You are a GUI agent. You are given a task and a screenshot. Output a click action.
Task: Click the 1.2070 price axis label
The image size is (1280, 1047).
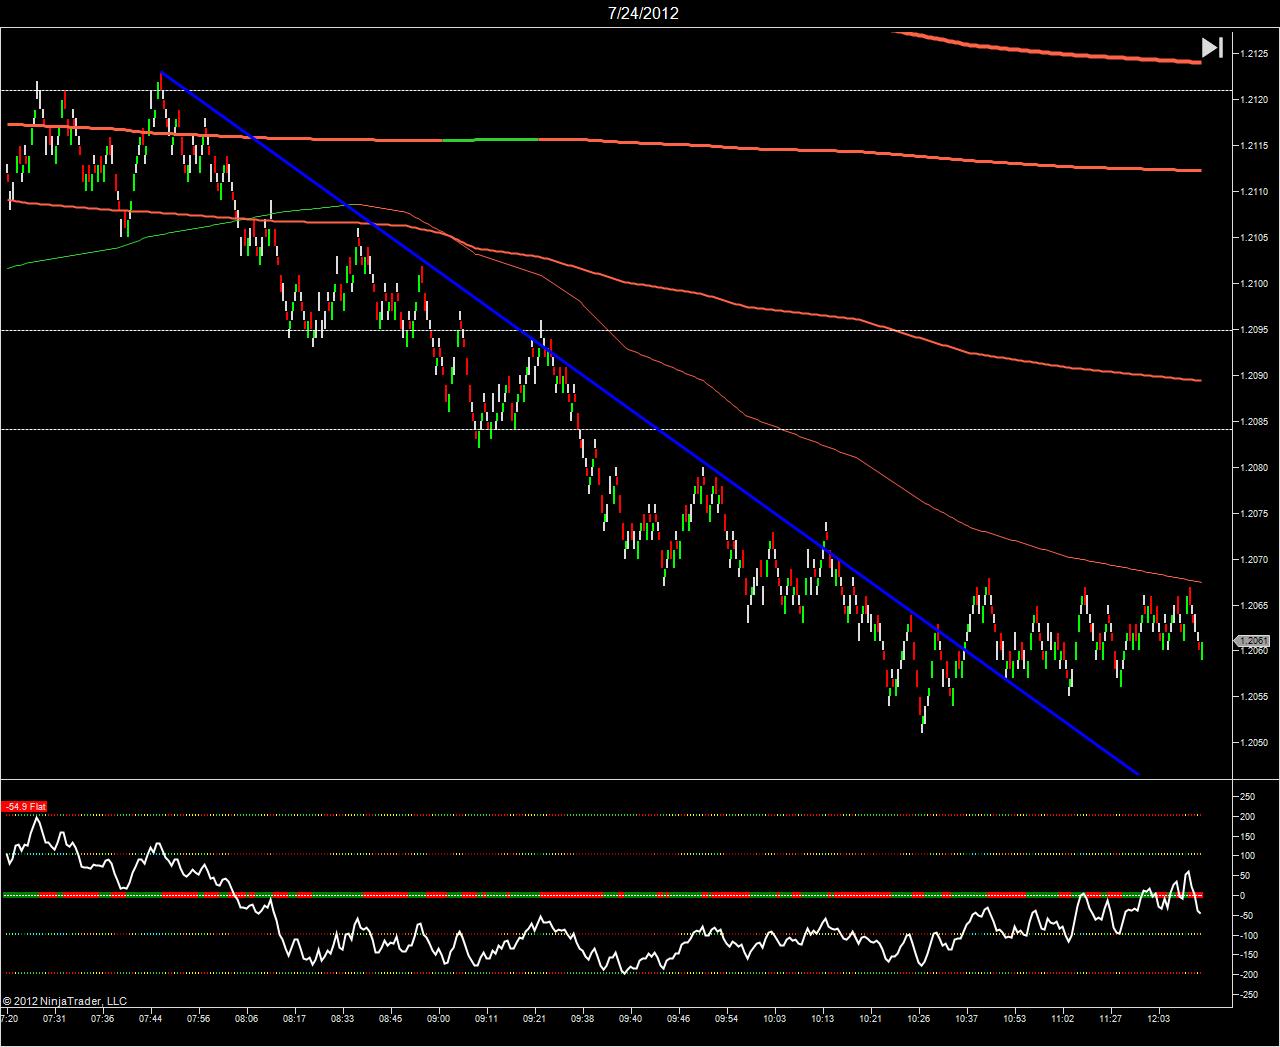1254,559
